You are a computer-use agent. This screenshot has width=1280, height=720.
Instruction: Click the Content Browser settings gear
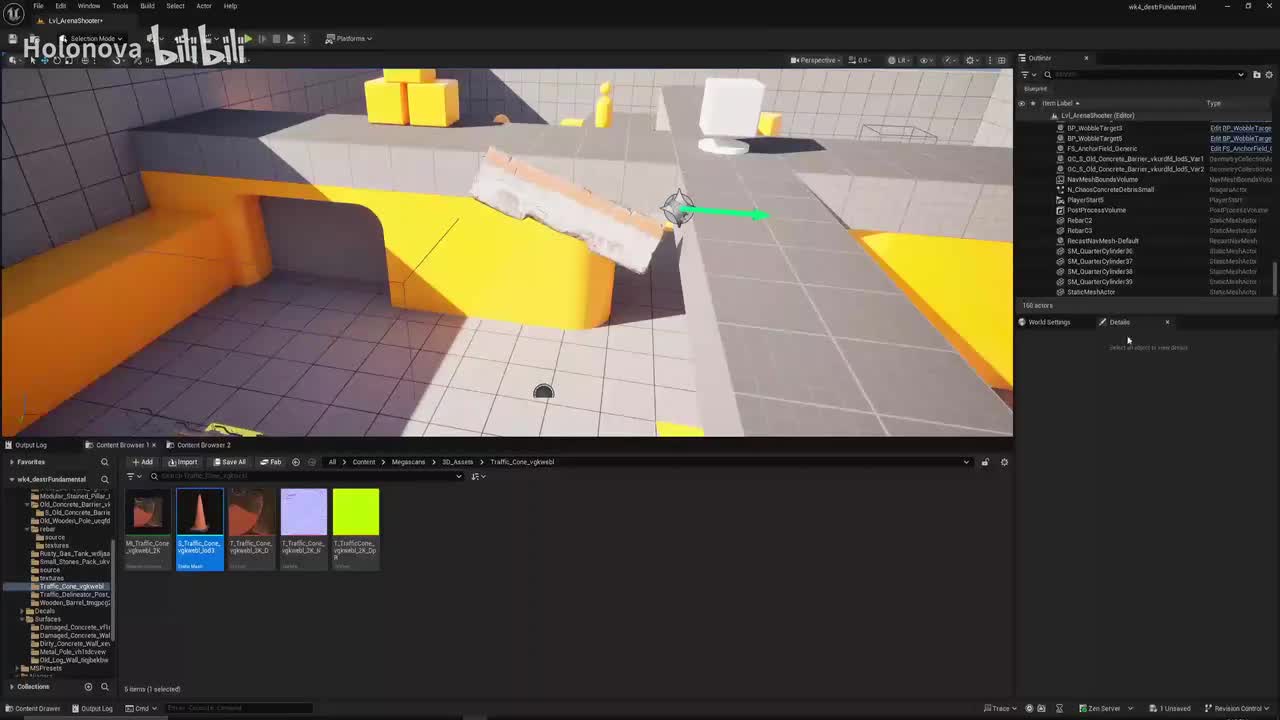pos(1004,462)
